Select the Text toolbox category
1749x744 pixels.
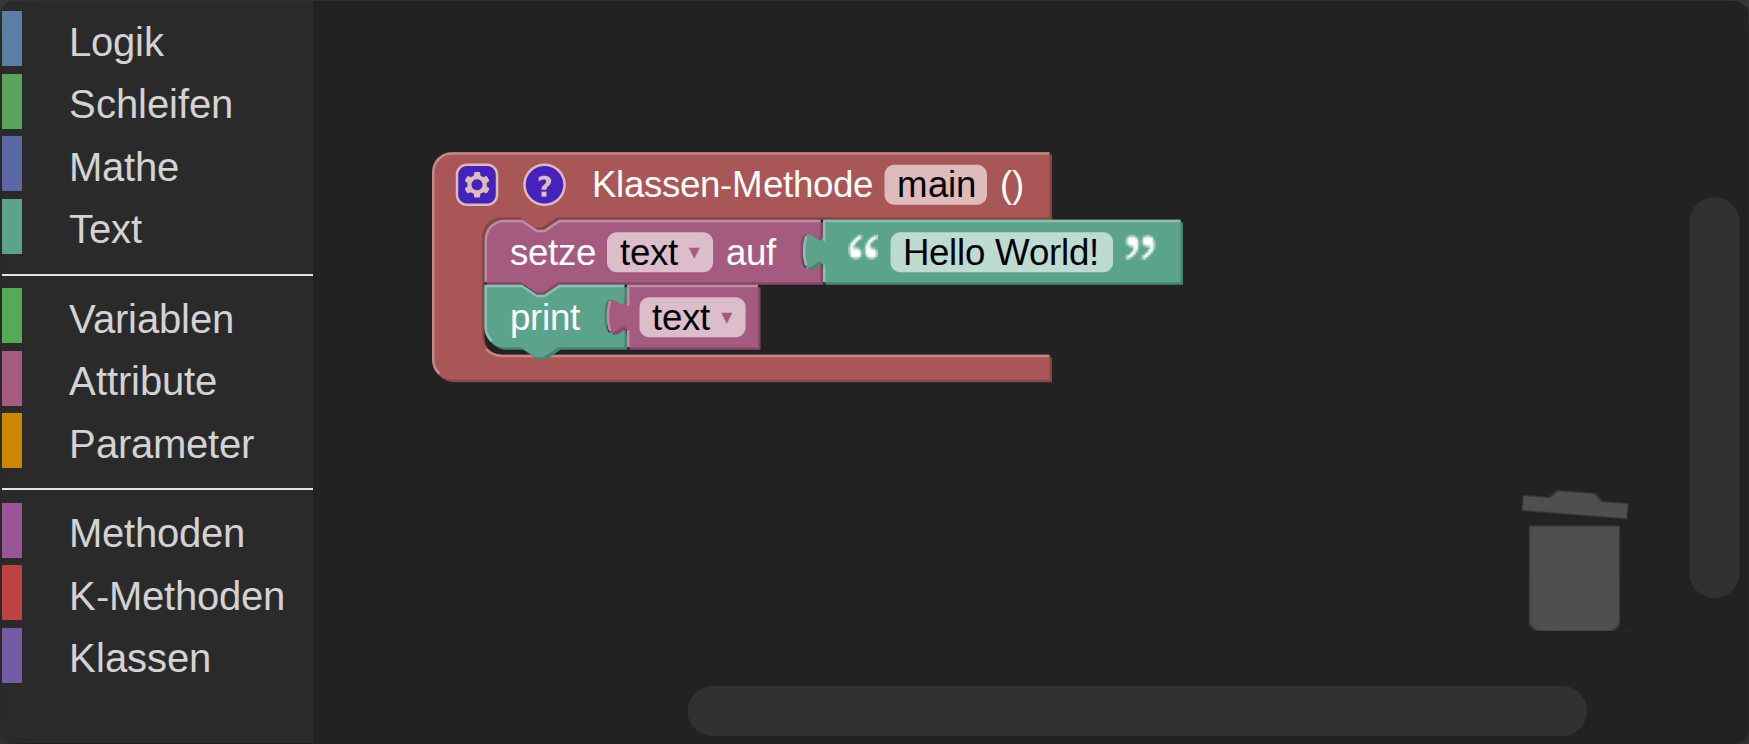(x=106, y=229)
